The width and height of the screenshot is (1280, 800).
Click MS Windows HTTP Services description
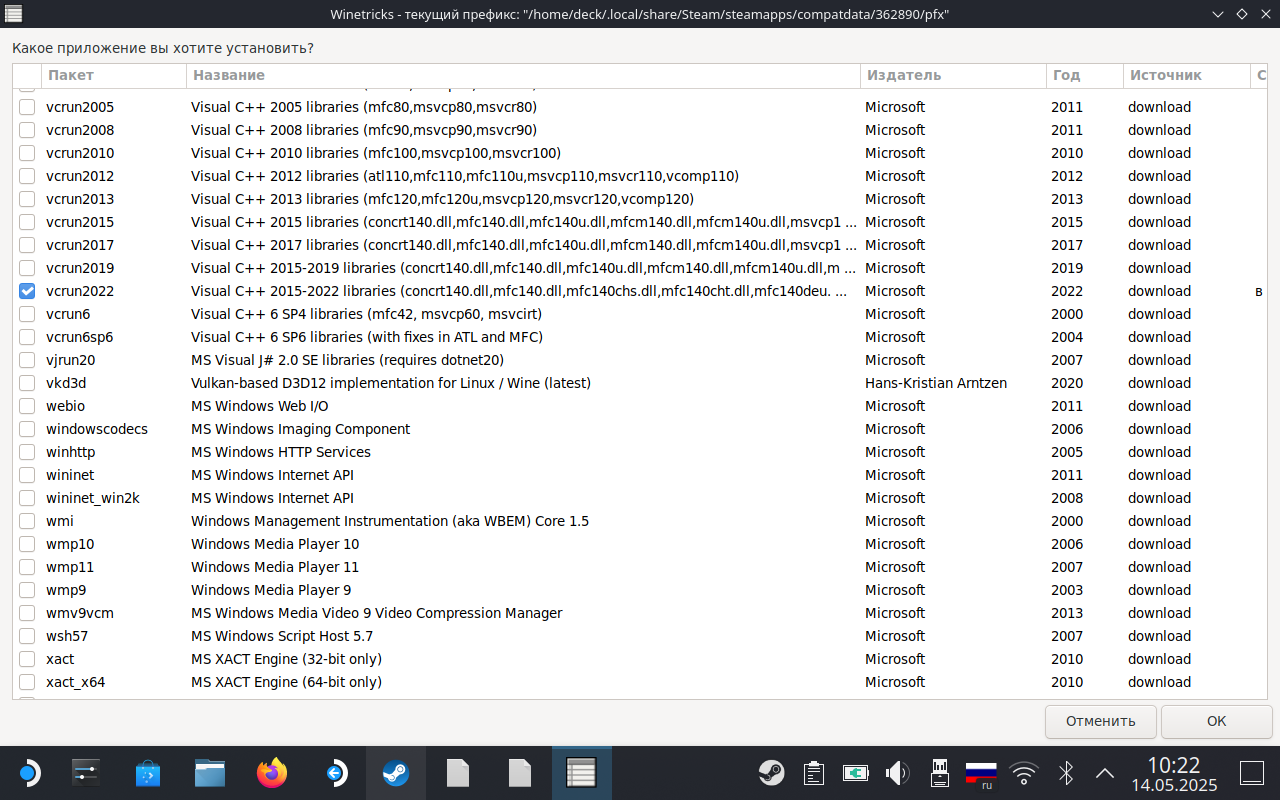coord(281,452)
